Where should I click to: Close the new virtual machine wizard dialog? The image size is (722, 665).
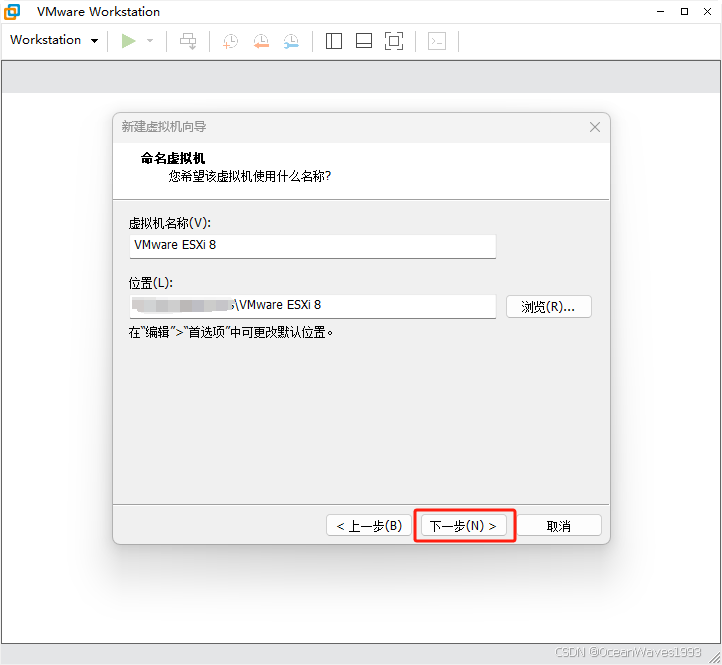click(x=595, y=127)
